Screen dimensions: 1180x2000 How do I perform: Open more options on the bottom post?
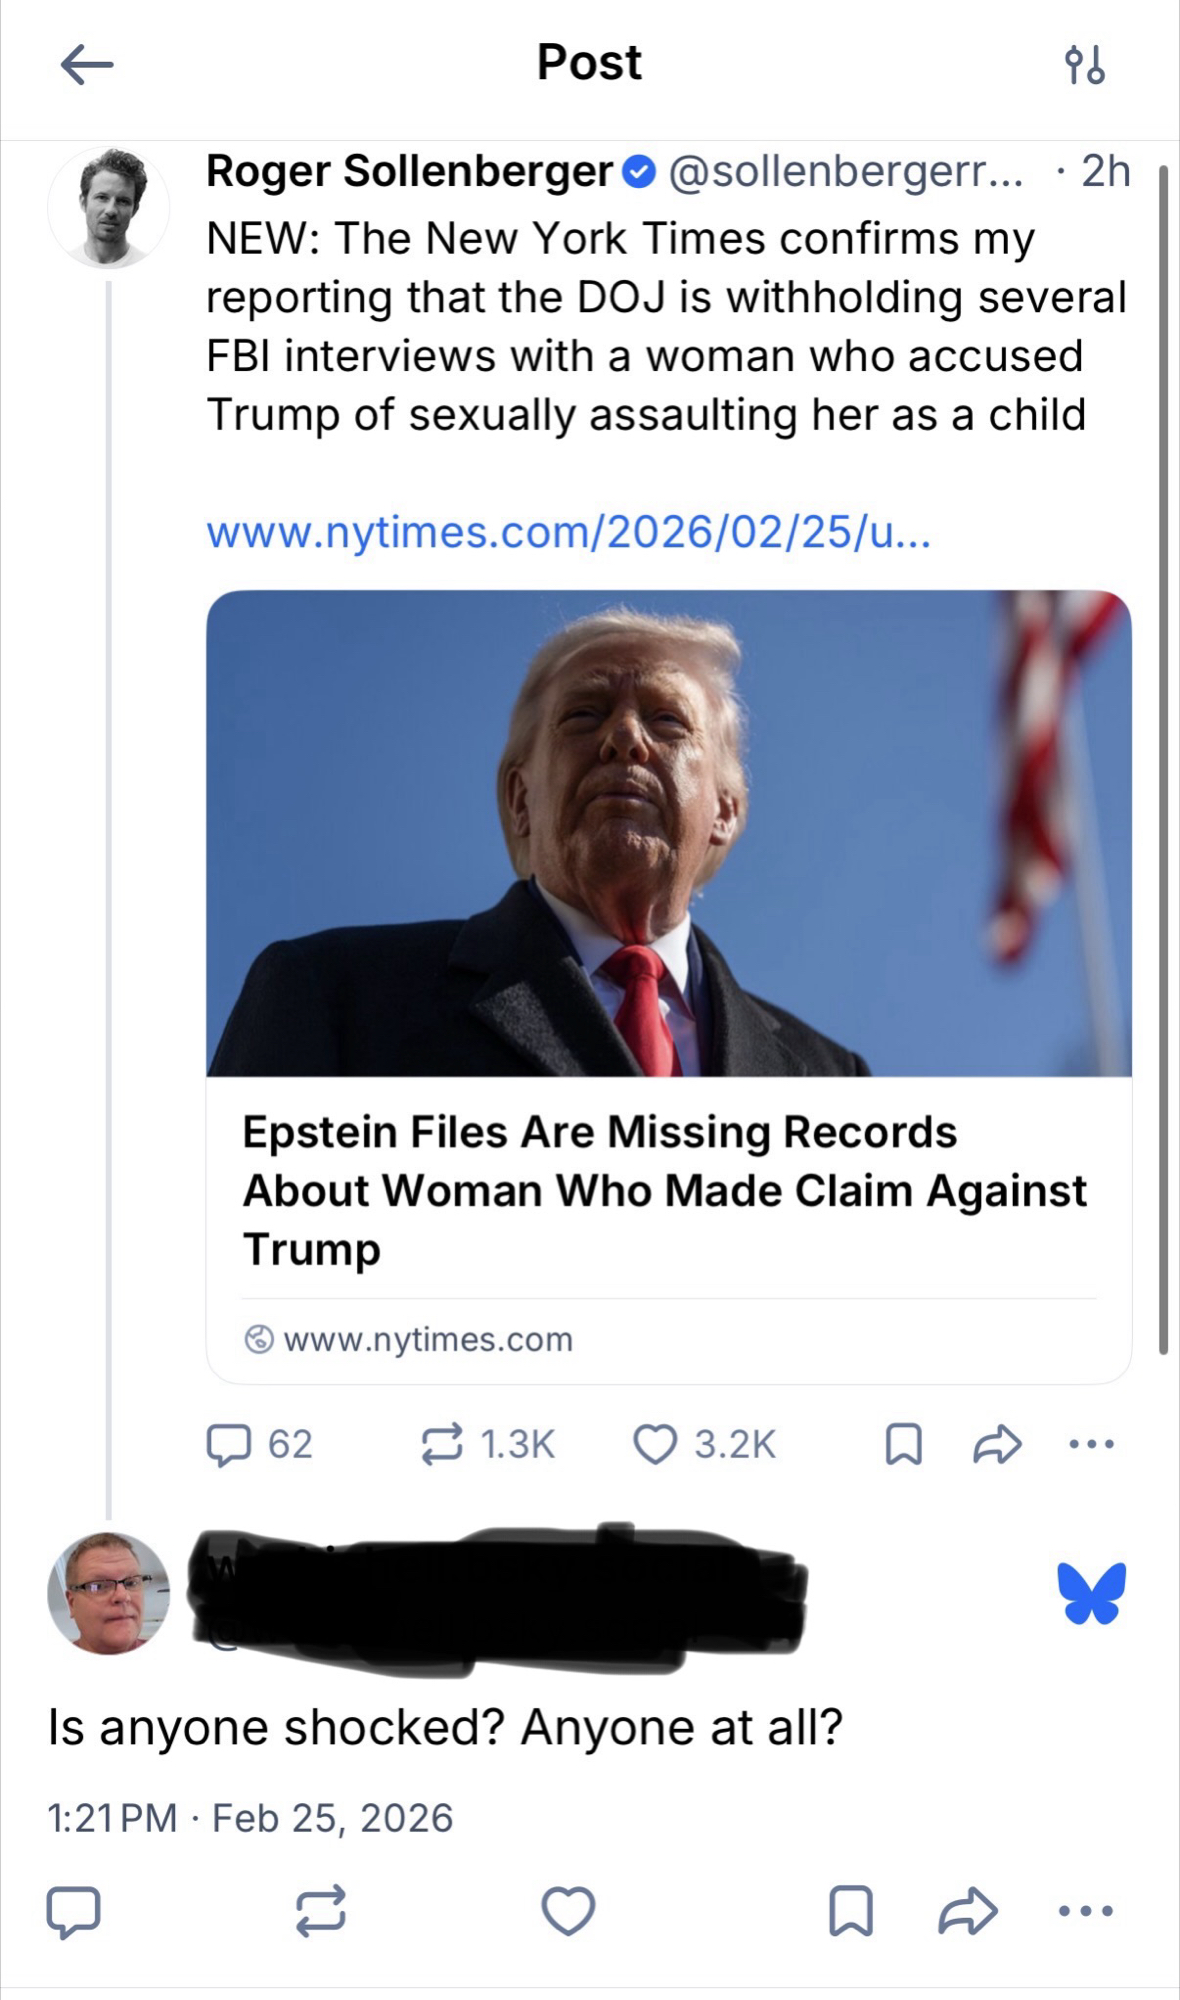coord(1085,1911)
